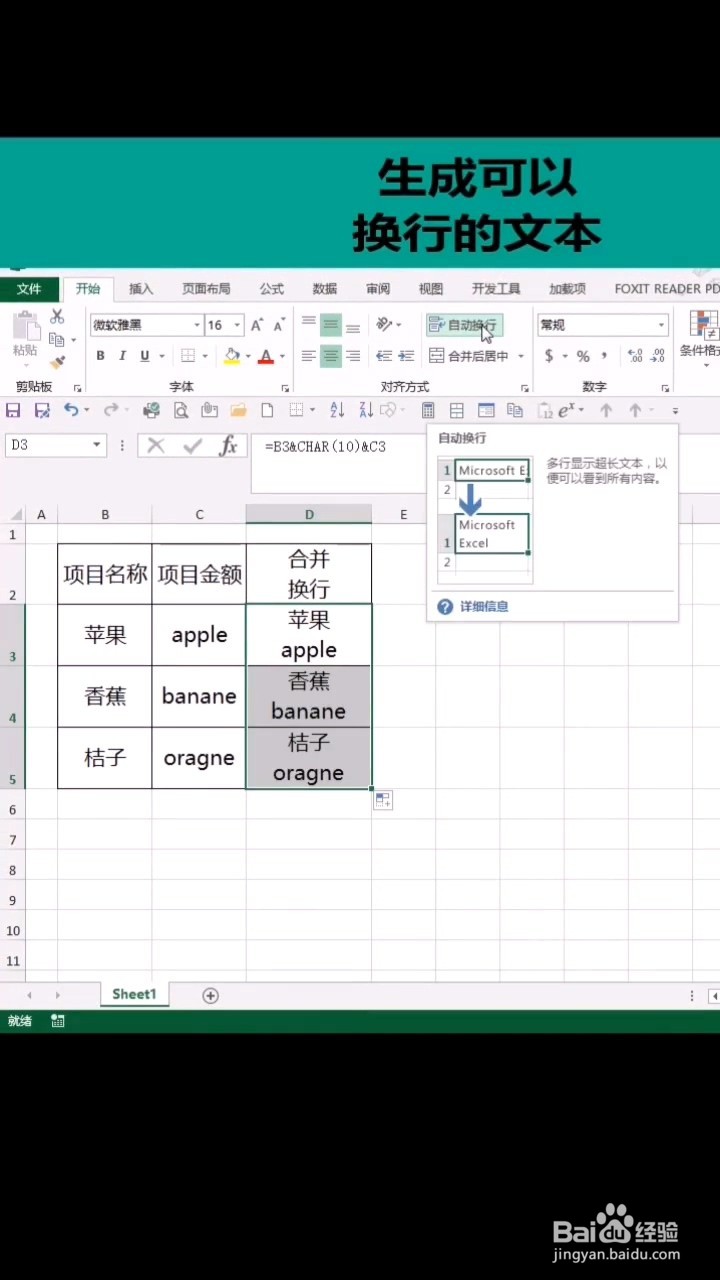The width and height of the screenshot is (720, 1280).
Task: Apply red font color
Action: click(x=266, y=356)
